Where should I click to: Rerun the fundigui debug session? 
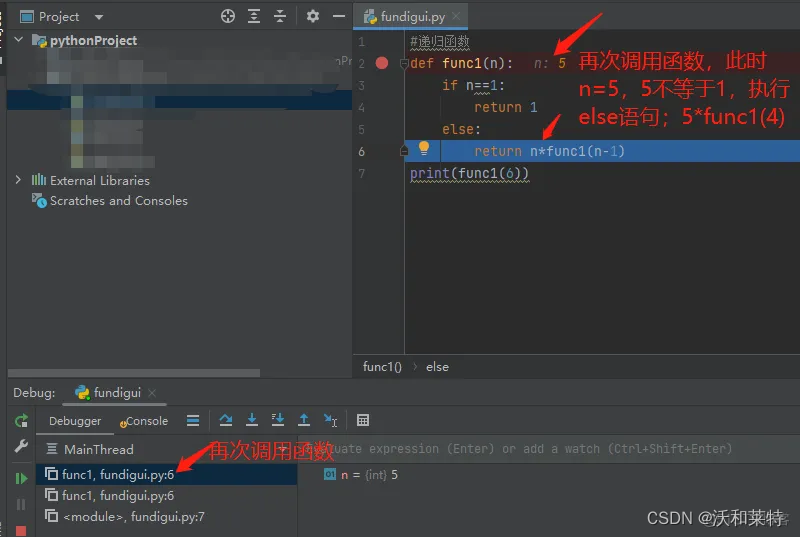[x=21, y=421]
